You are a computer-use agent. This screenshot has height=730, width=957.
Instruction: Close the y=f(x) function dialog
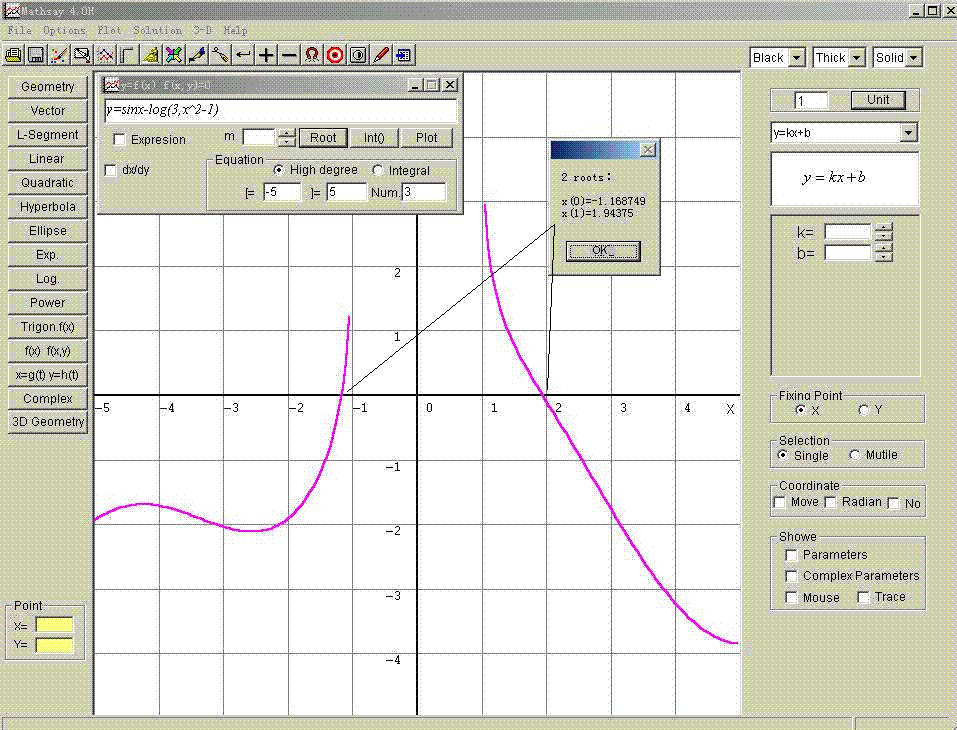[x=450, y=85]
